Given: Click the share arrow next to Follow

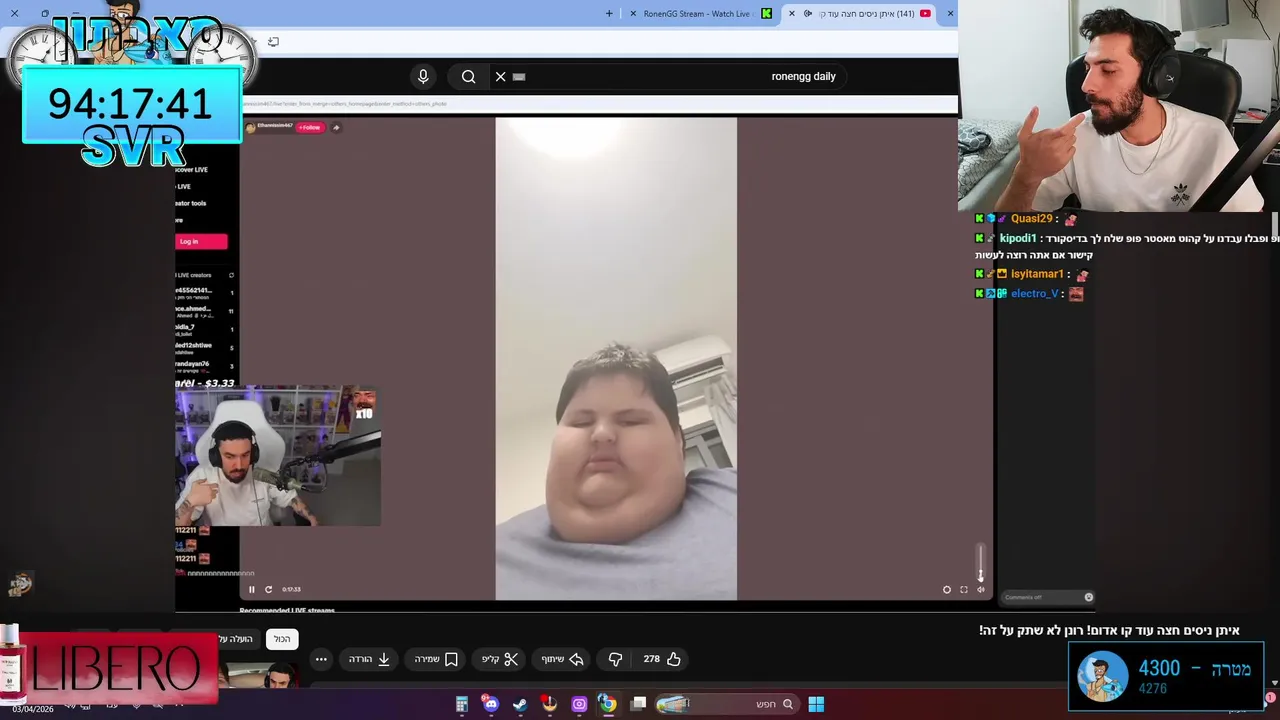Looking at the screenshot, I should coord(336,127).
